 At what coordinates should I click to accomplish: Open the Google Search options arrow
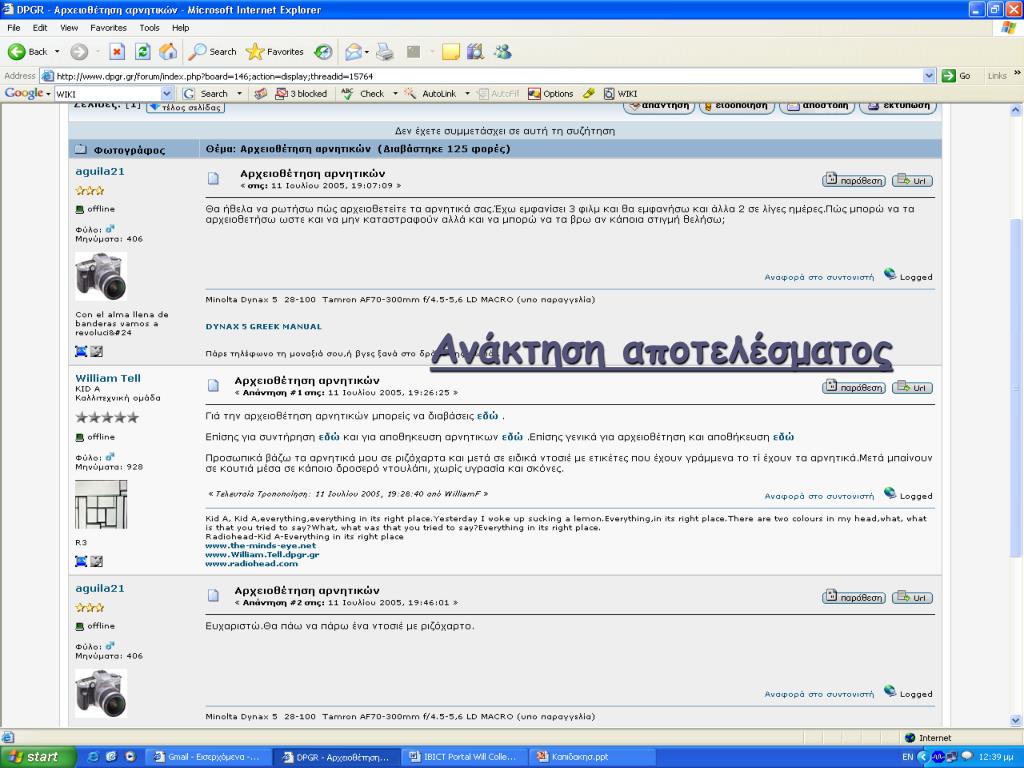pyautogui.click(x=239, y=94)
